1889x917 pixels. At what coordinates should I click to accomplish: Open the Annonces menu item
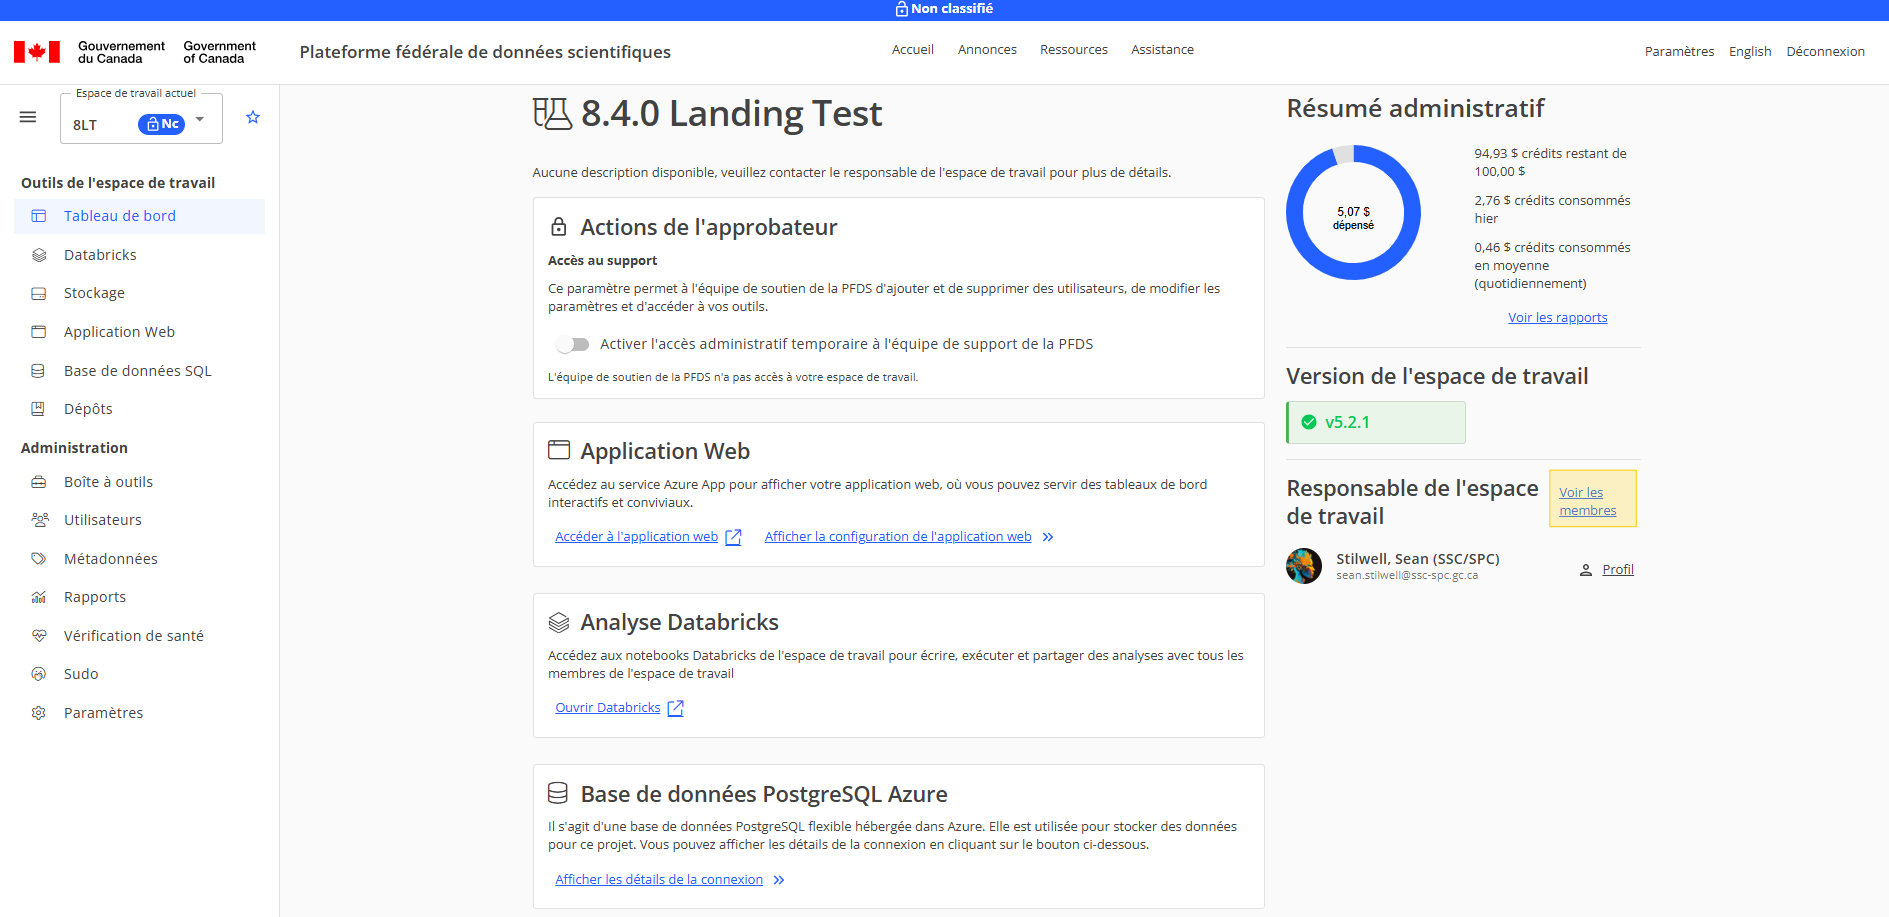[x=986, y=50]
